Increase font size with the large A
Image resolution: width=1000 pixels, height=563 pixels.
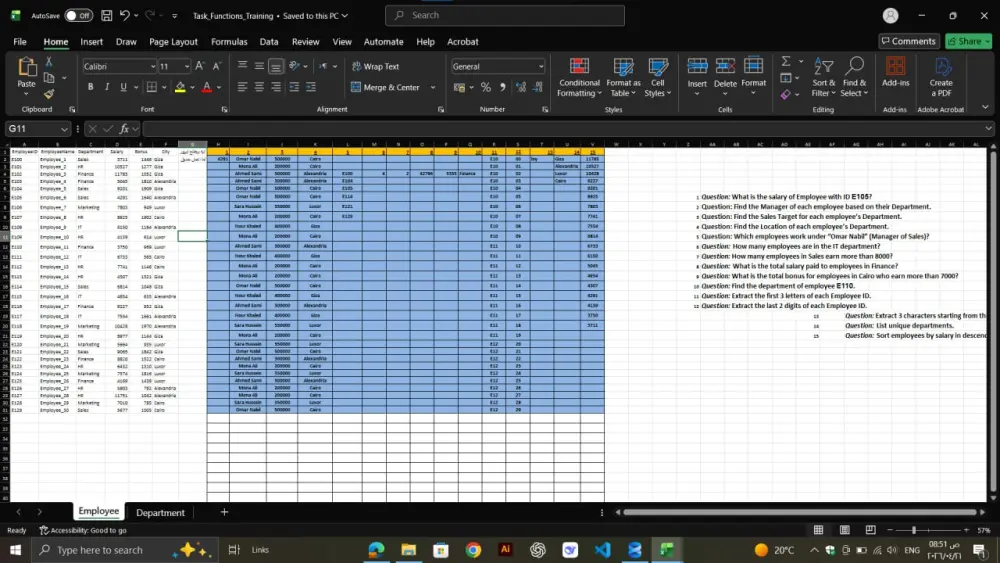[x=200, y=66]
